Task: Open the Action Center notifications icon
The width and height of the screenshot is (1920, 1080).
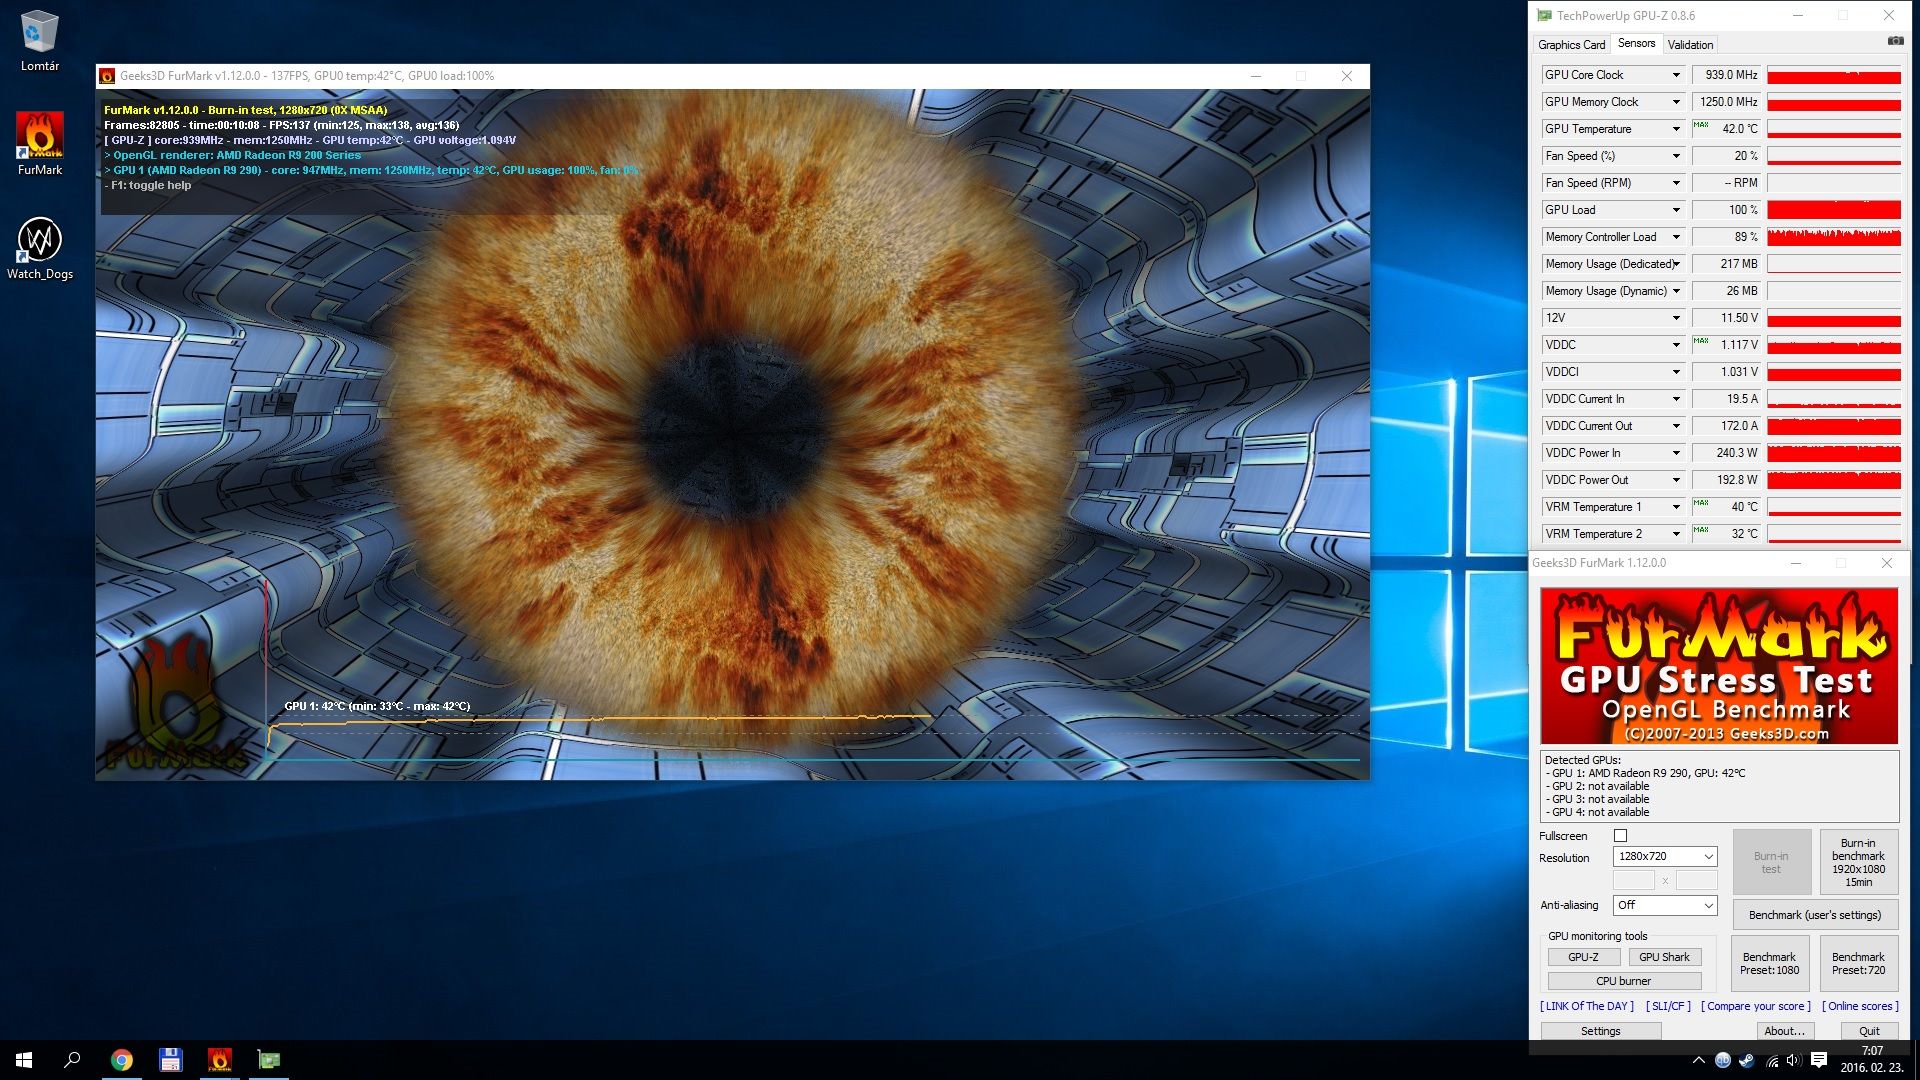Action: point(1819,1060)
